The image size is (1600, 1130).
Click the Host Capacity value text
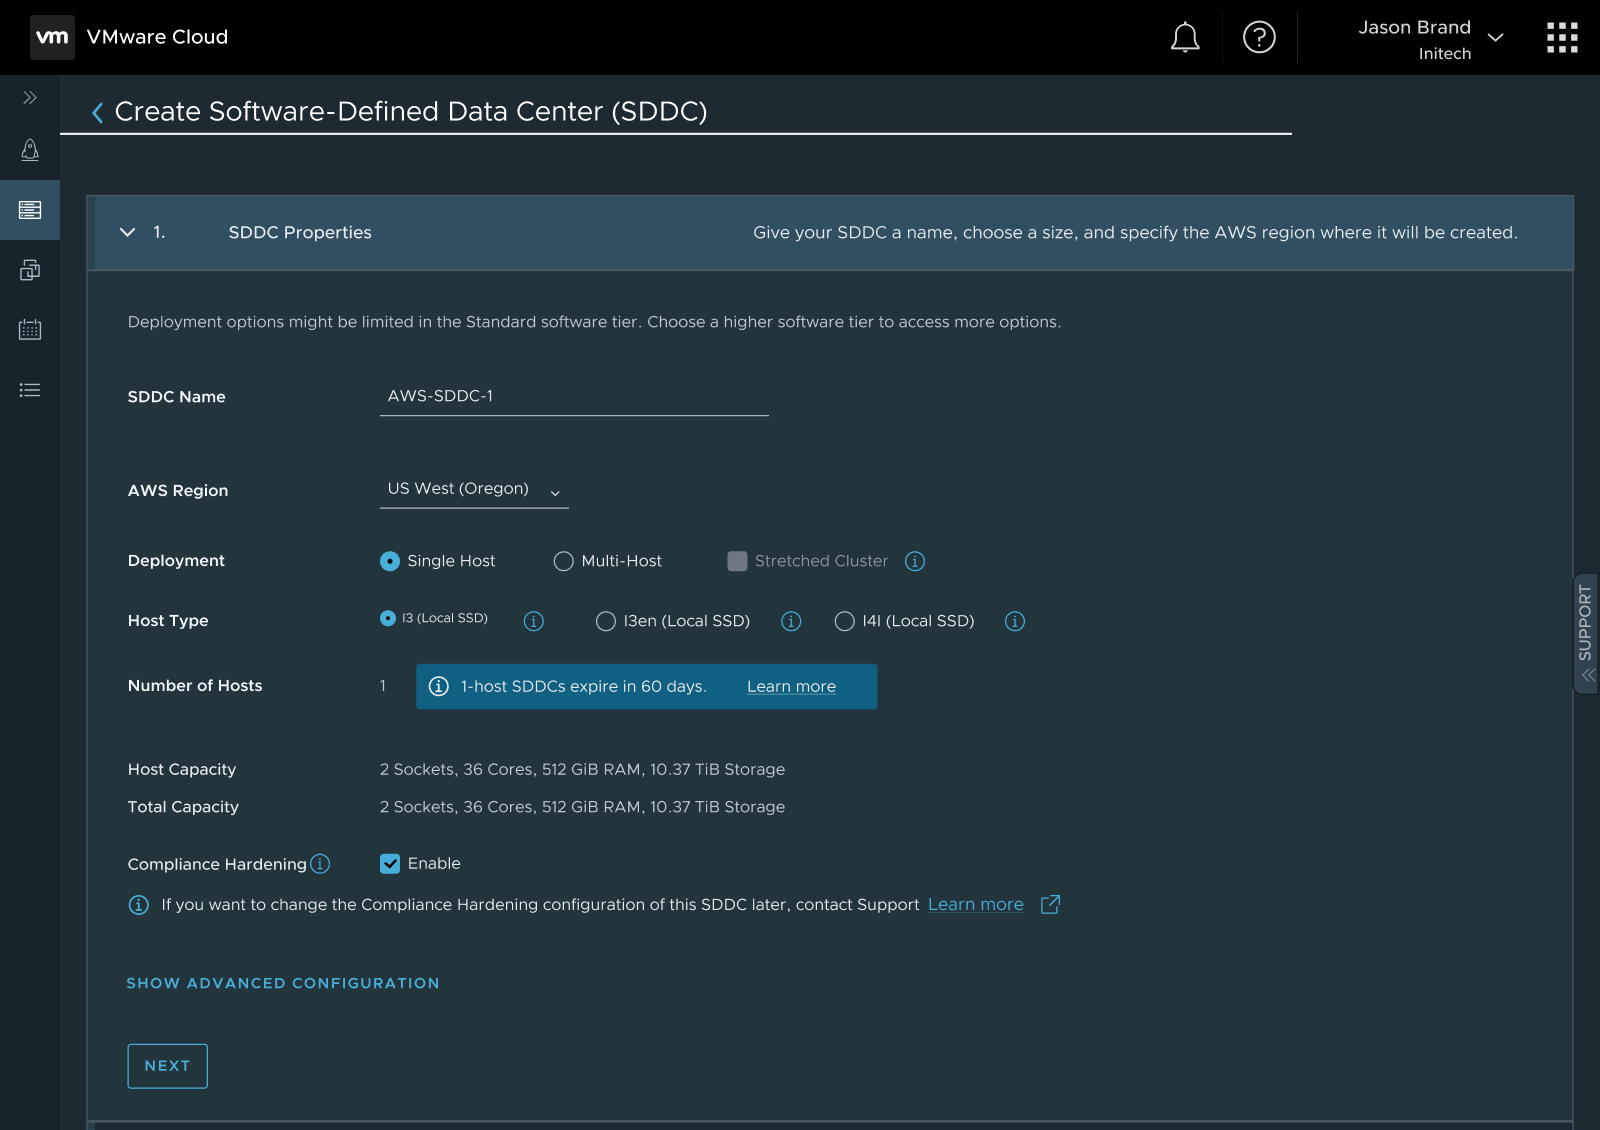582,769
